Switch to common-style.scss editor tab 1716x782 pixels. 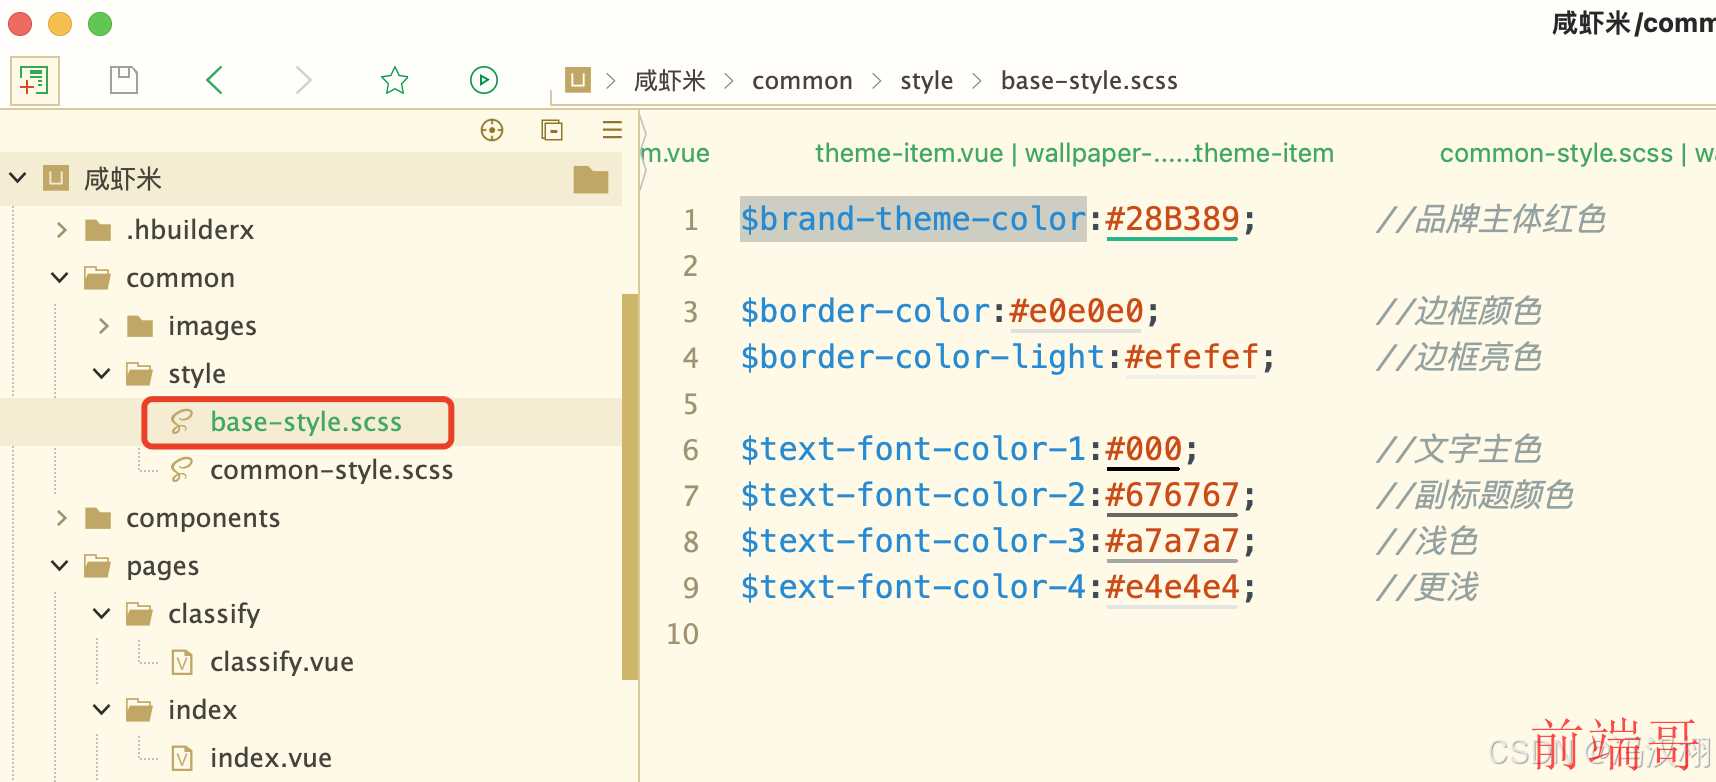click(1577, 153)
